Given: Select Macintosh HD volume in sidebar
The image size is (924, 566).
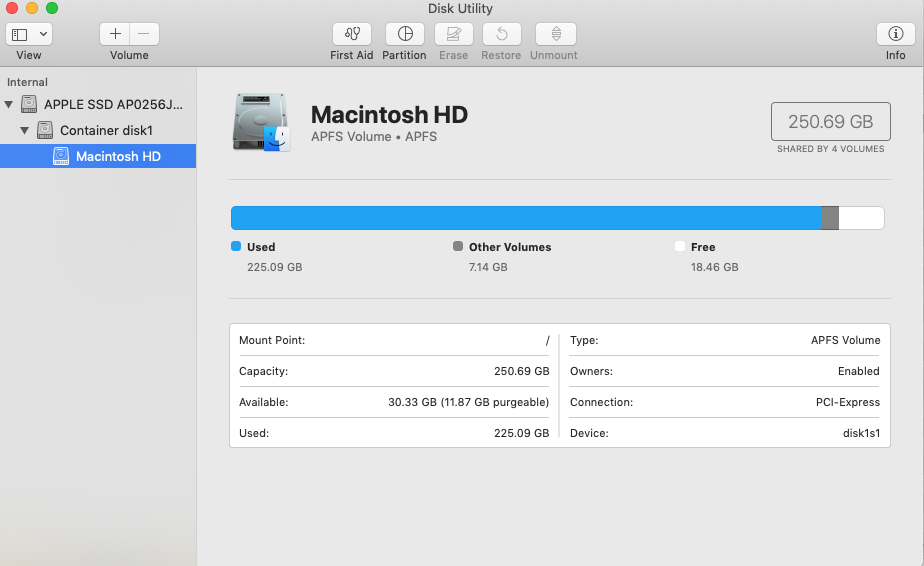Looking at the screenshot, I should click(98, 156).
